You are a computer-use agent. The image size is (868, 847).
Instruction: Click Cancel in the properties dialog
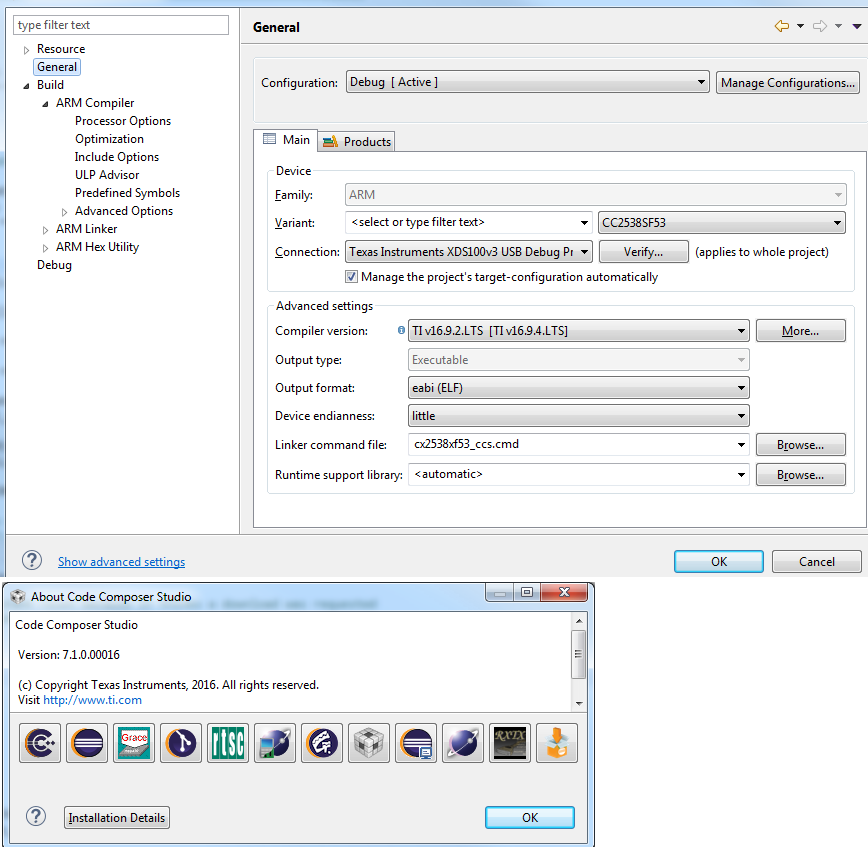[x=817, y=561]
